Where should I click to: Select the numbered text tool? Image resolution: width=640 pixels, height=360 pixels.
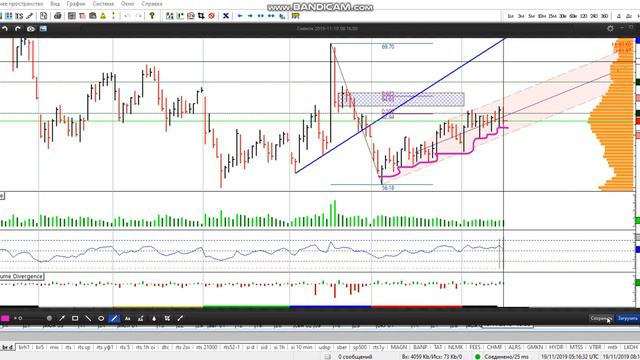(141, 318)
